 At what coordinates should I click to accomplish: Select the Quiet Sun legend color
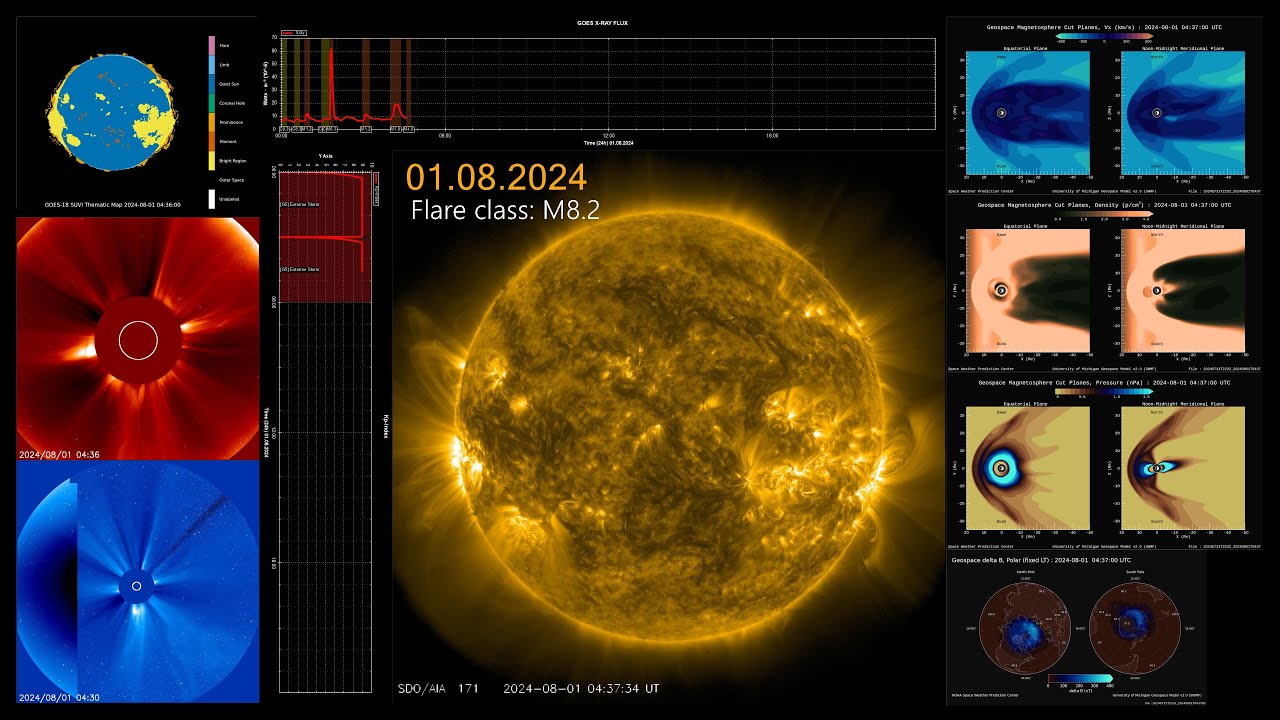[x=212, y=86]
